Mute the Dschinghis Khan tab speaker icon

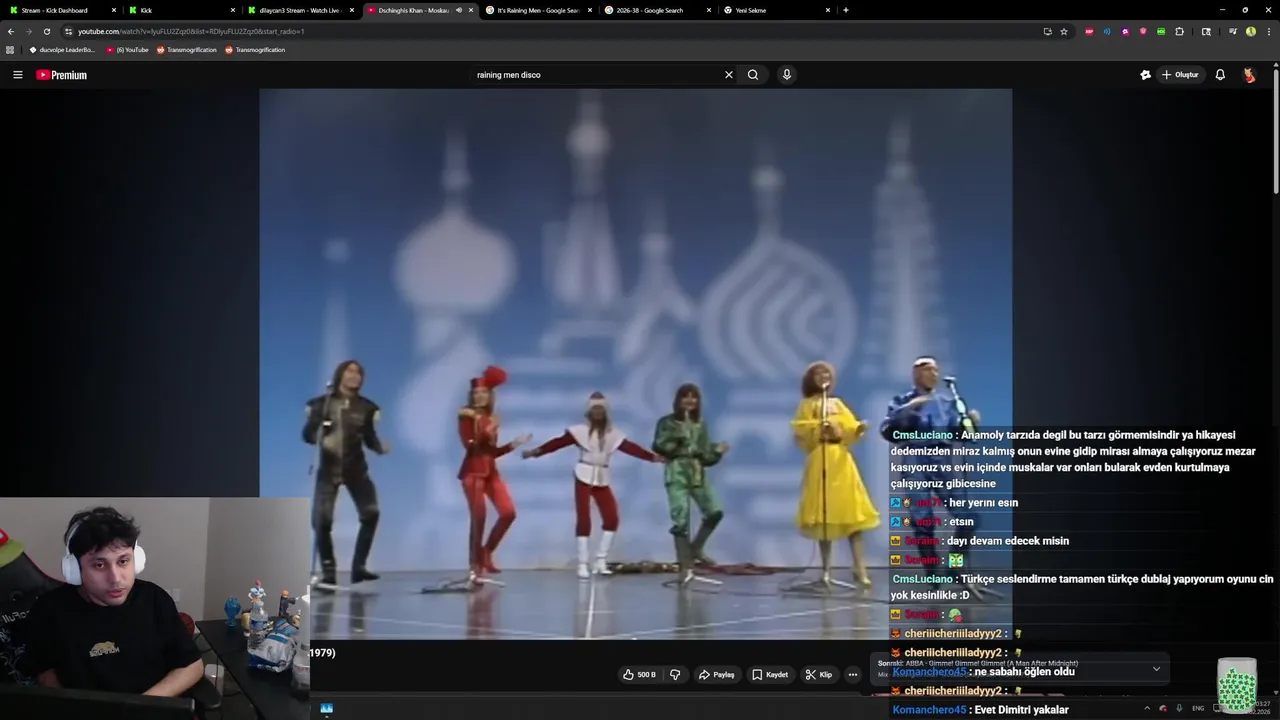point(459,10)
